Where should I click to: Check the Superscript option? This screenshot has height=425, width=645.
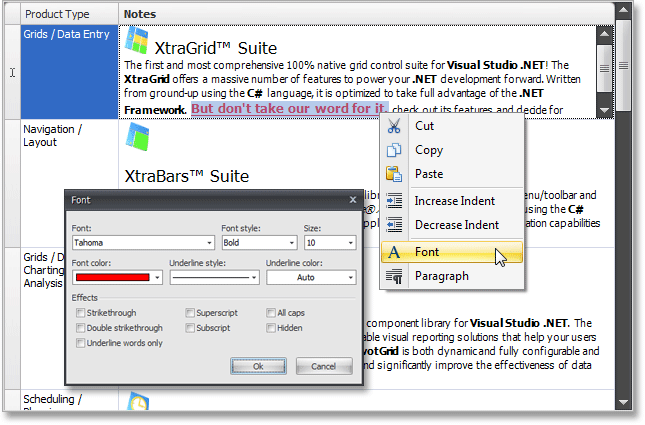pyautogui.click(x=190, y=313)
